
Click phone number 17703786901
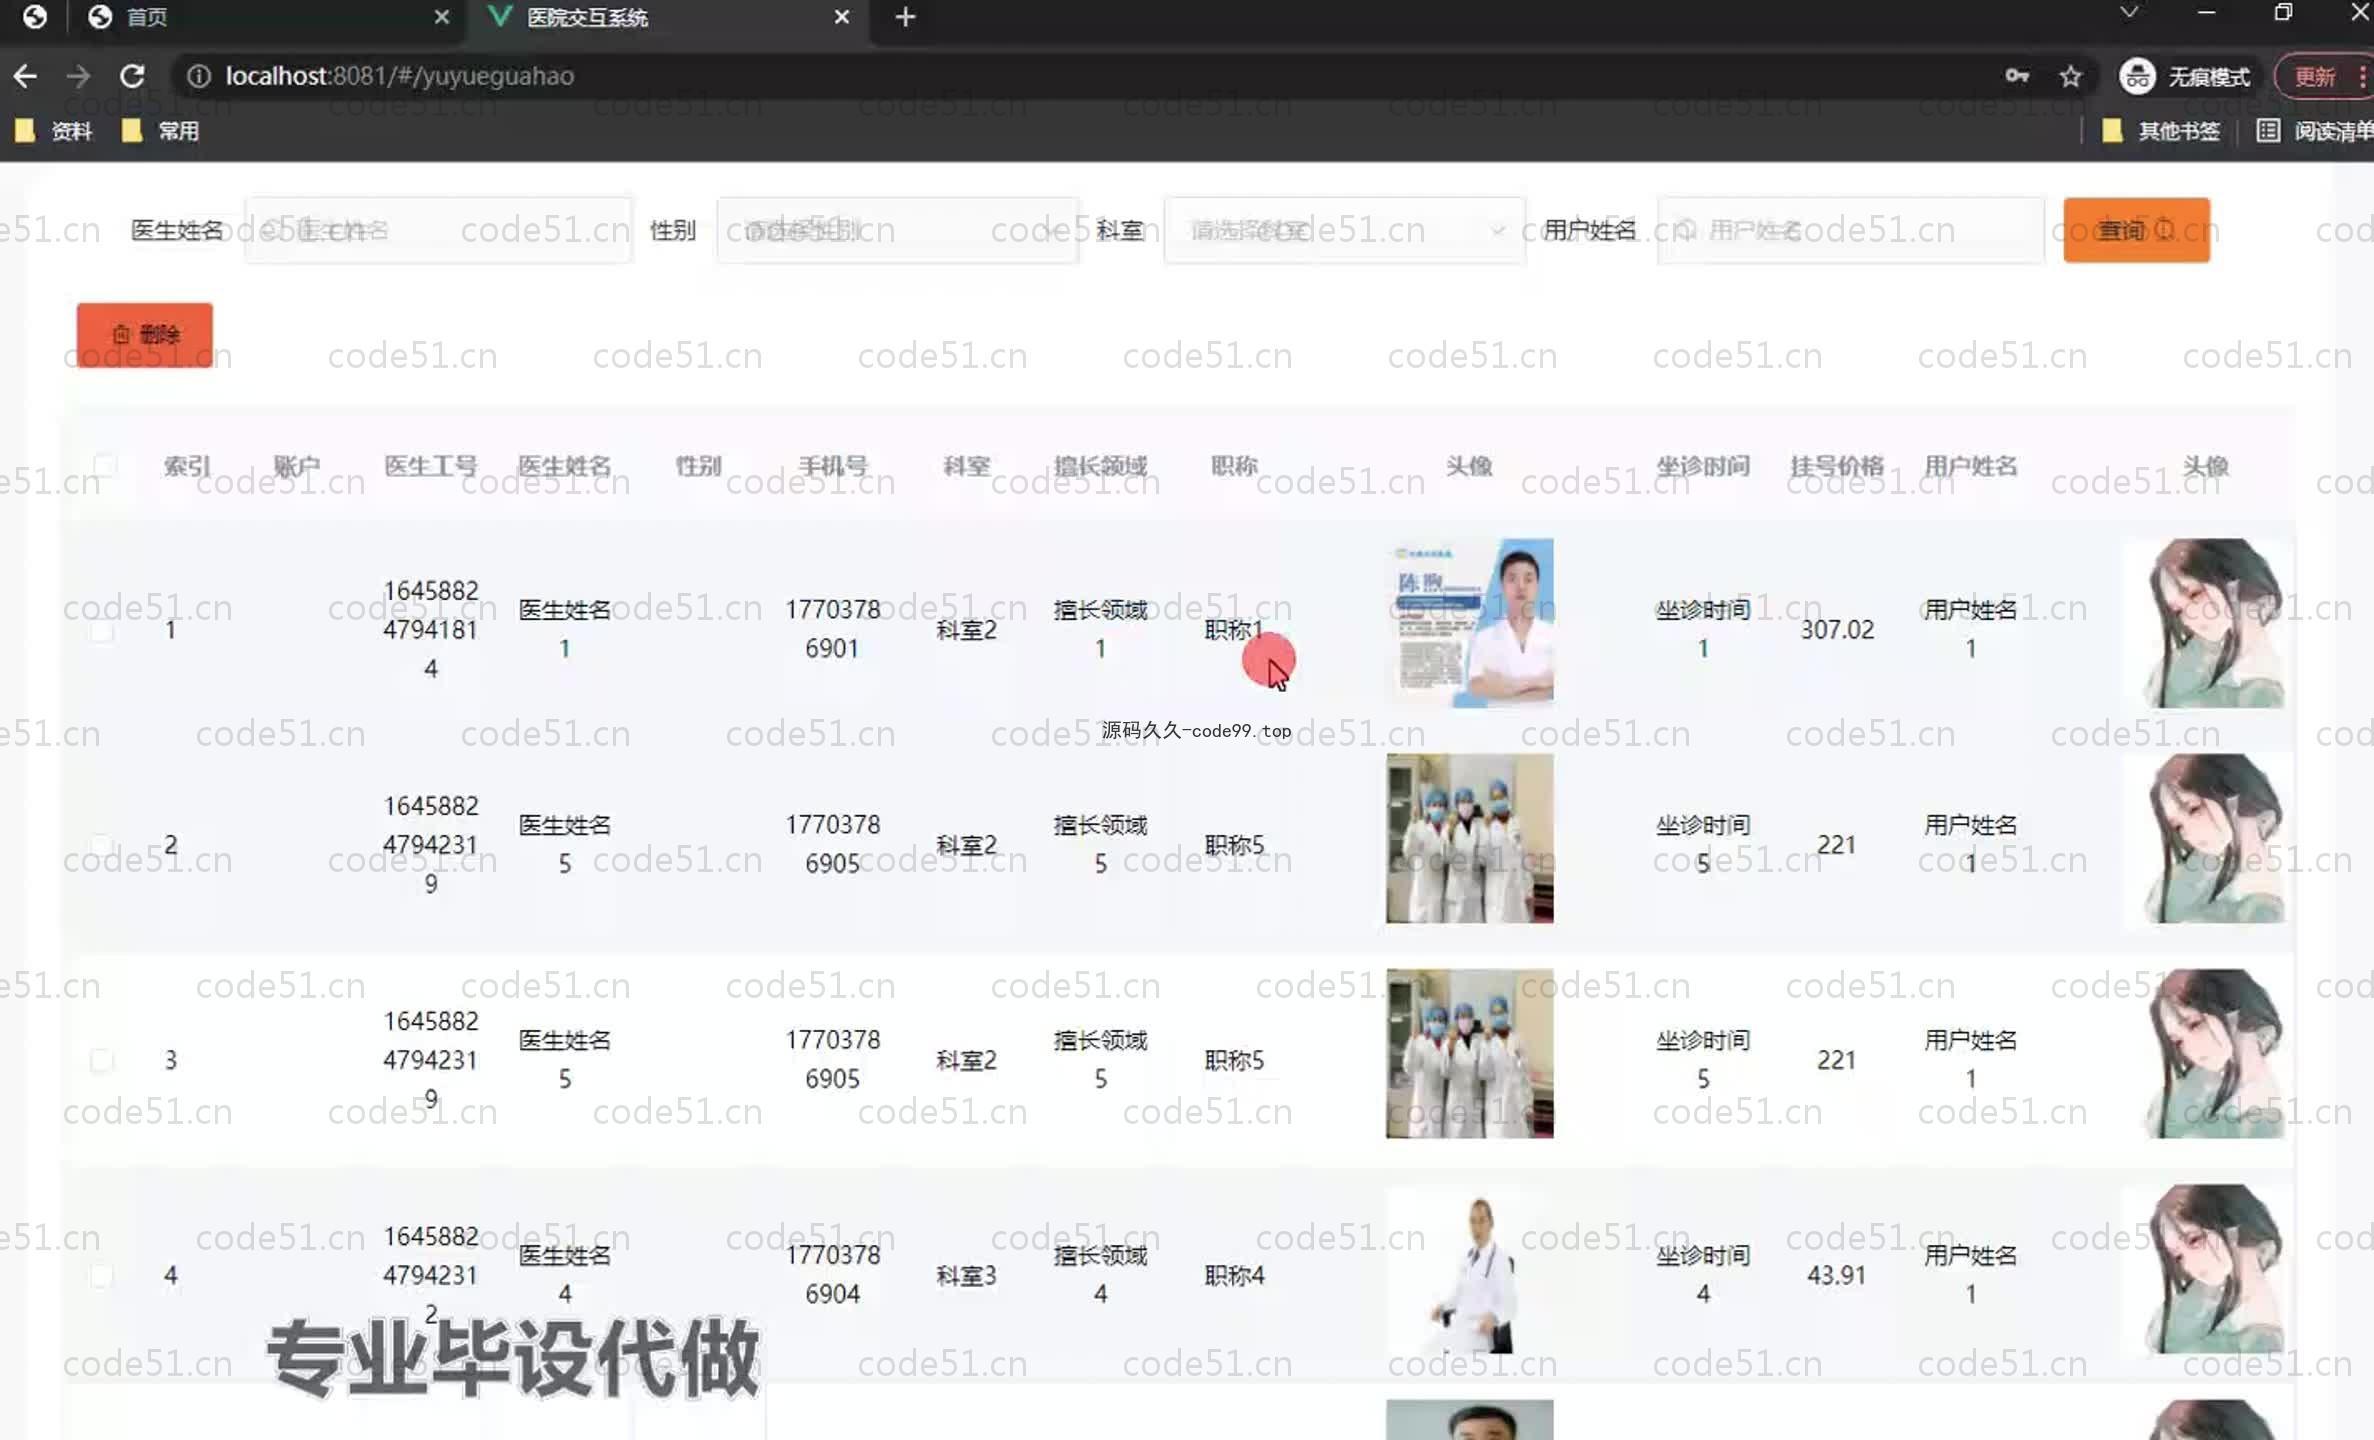832,629
